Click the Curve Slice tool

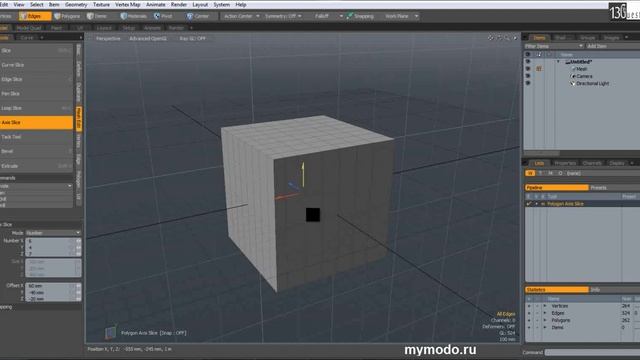pyautogui.click(x=36, y=65)
